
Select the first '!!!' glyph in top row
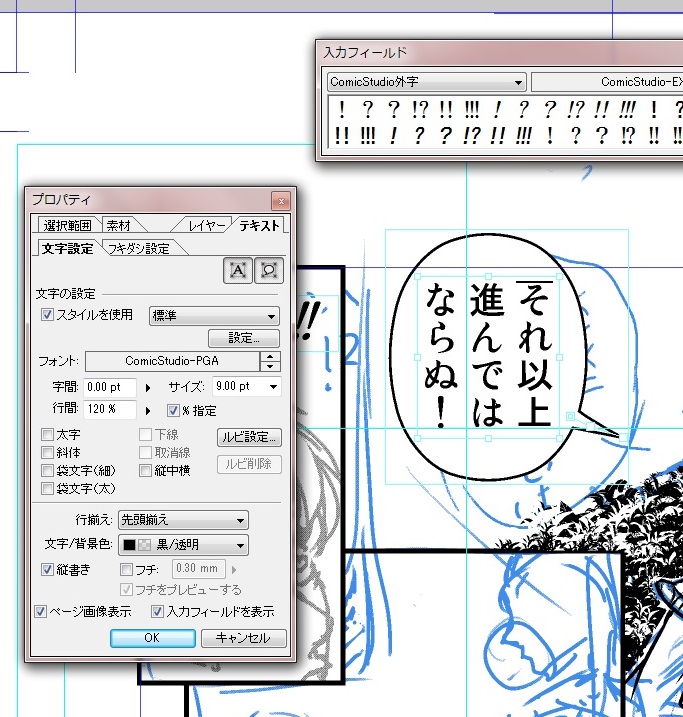pyautogui.click(x=471, y=110)
